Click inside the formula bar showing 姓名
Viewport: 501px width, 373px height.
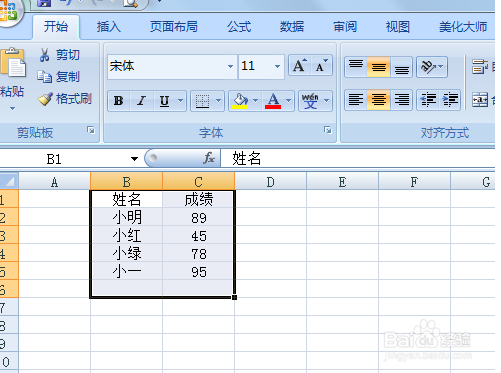coord(358,158)
